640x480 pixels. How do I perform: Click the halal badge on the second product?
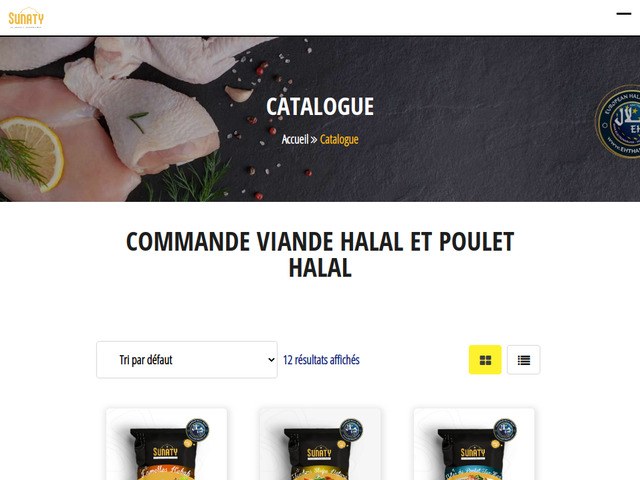click(351, 430)
